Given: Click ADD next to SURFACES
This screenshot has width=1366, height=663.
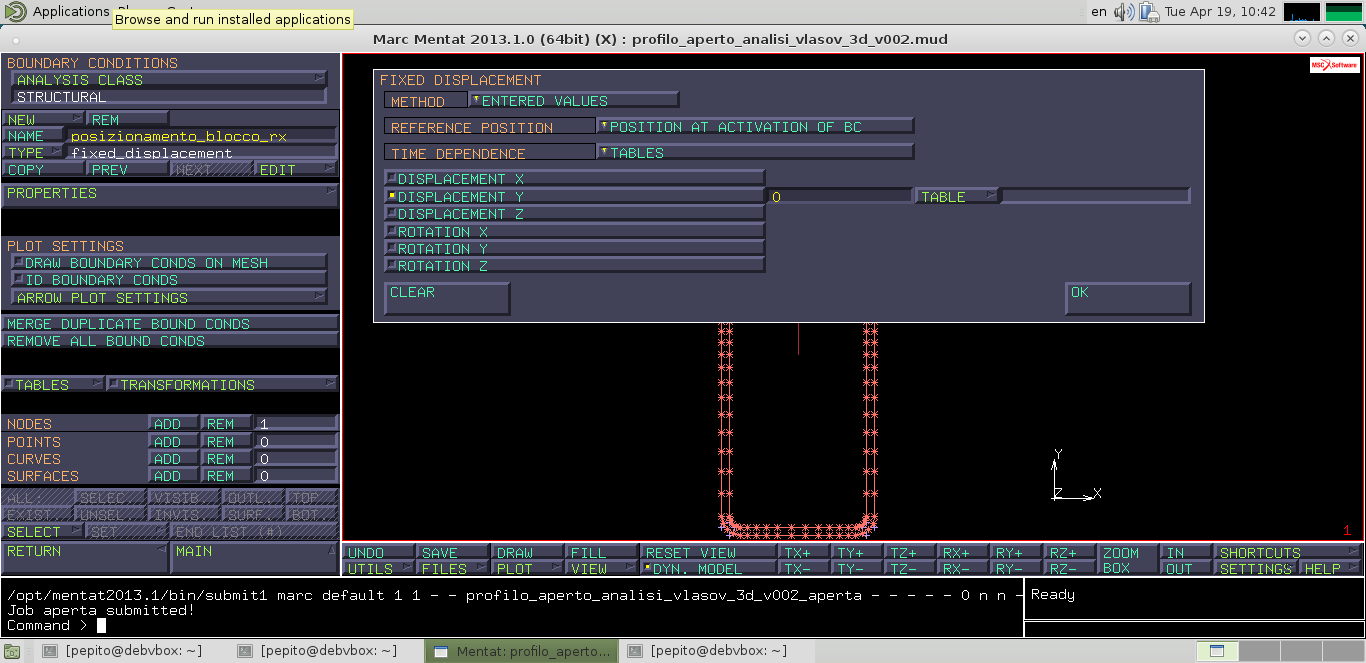Looking at the screenshot, I should coord(174,476).
